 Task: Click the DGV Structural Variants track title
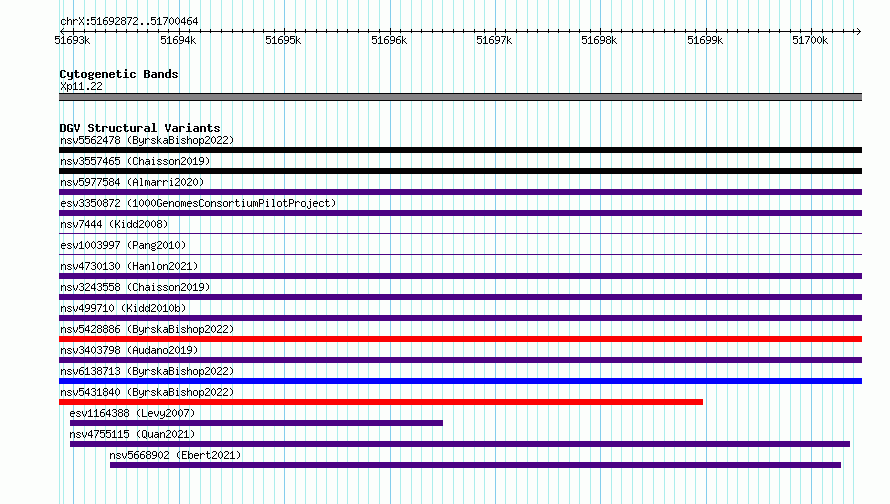click(x=140, y=128)
